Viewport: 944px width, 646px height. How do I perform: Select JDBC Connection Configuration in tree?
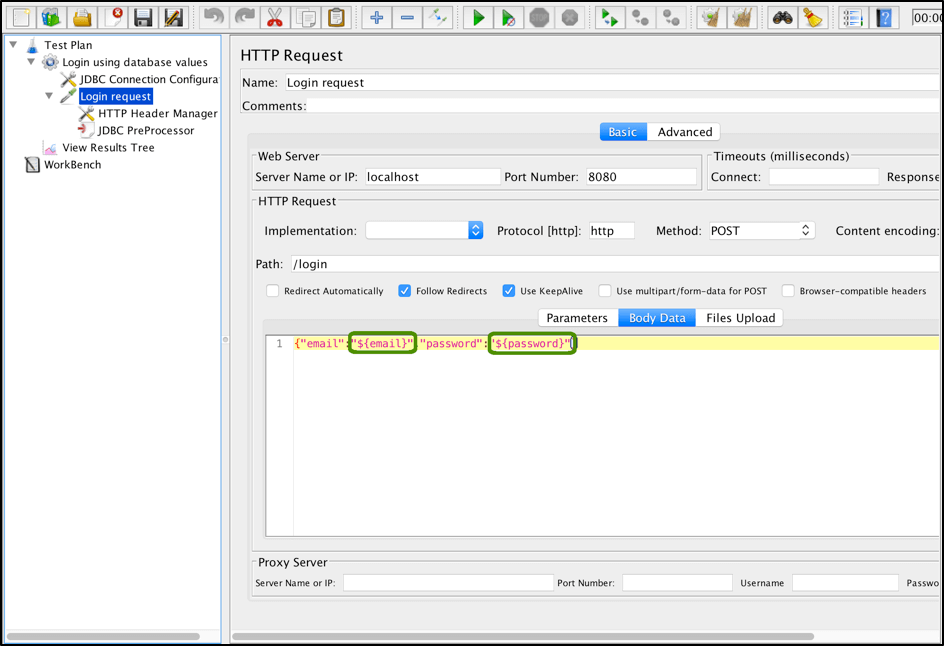149,79
